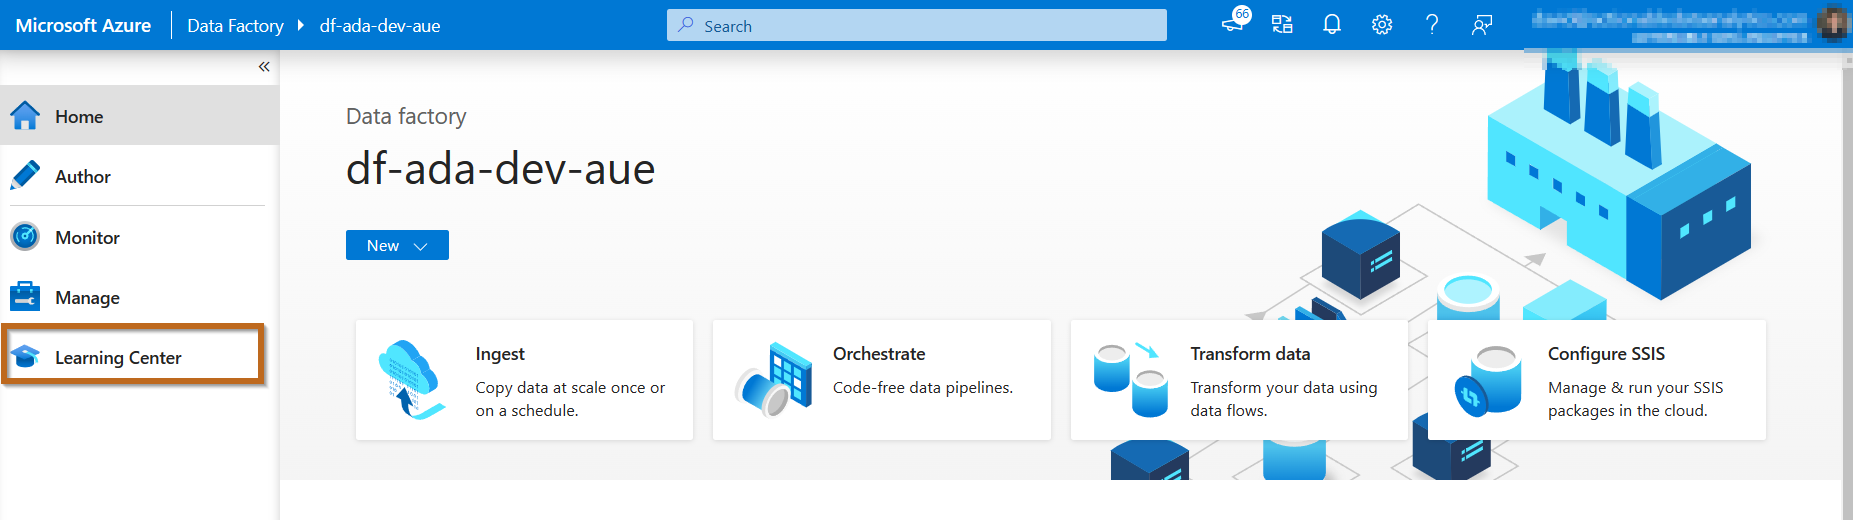Screen dimensions: 1853x520
Task: Collapse the left navigation pane
Action: [264, 67]
